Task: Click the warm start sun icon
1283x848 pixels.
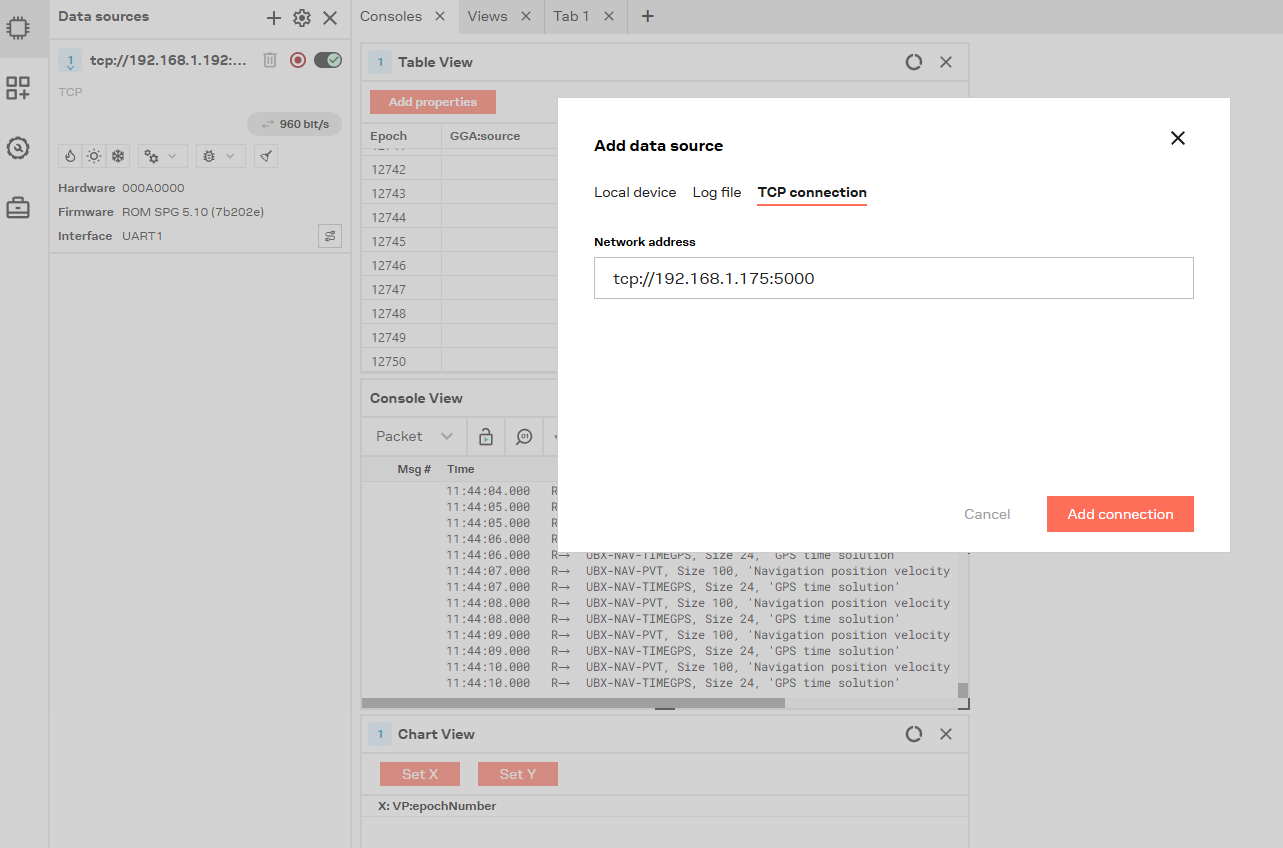Action: coord(94,156)
